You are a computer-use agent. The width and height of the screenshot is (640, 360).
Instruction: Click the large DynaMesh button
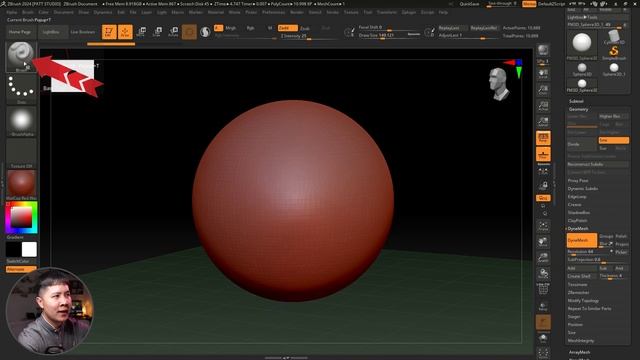click(582, 240)
